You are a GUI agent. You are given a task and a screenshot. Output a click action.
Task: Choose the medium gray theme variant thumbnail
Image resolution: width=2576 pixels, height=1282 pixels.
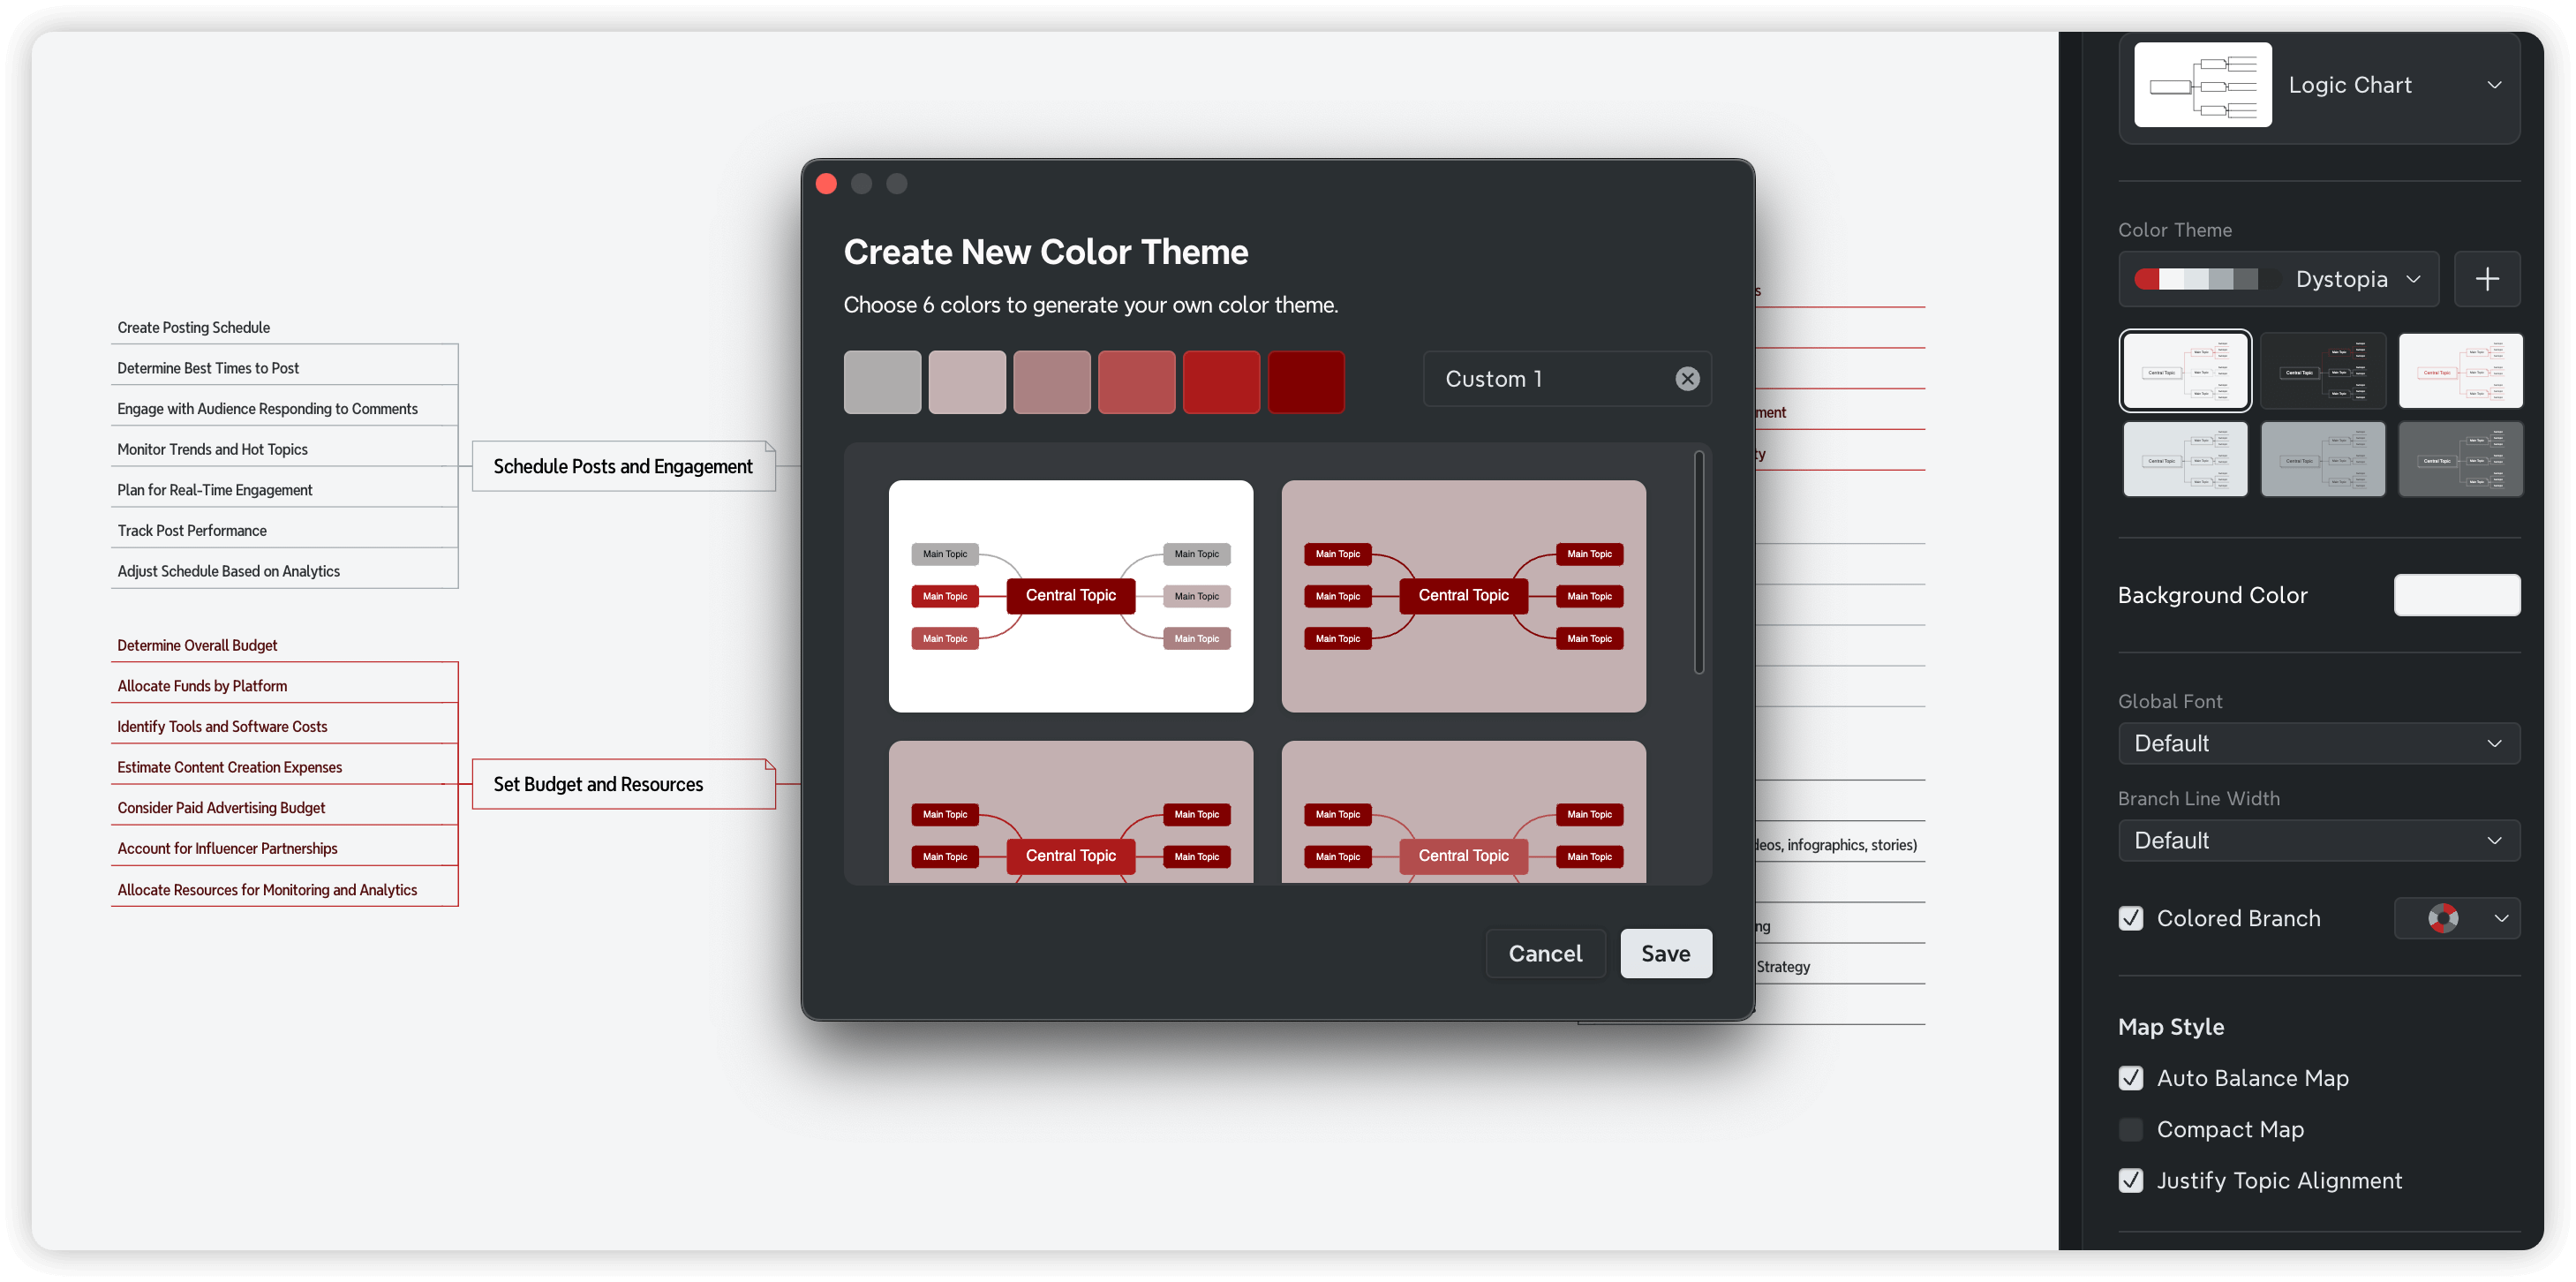coord(2322,459)
